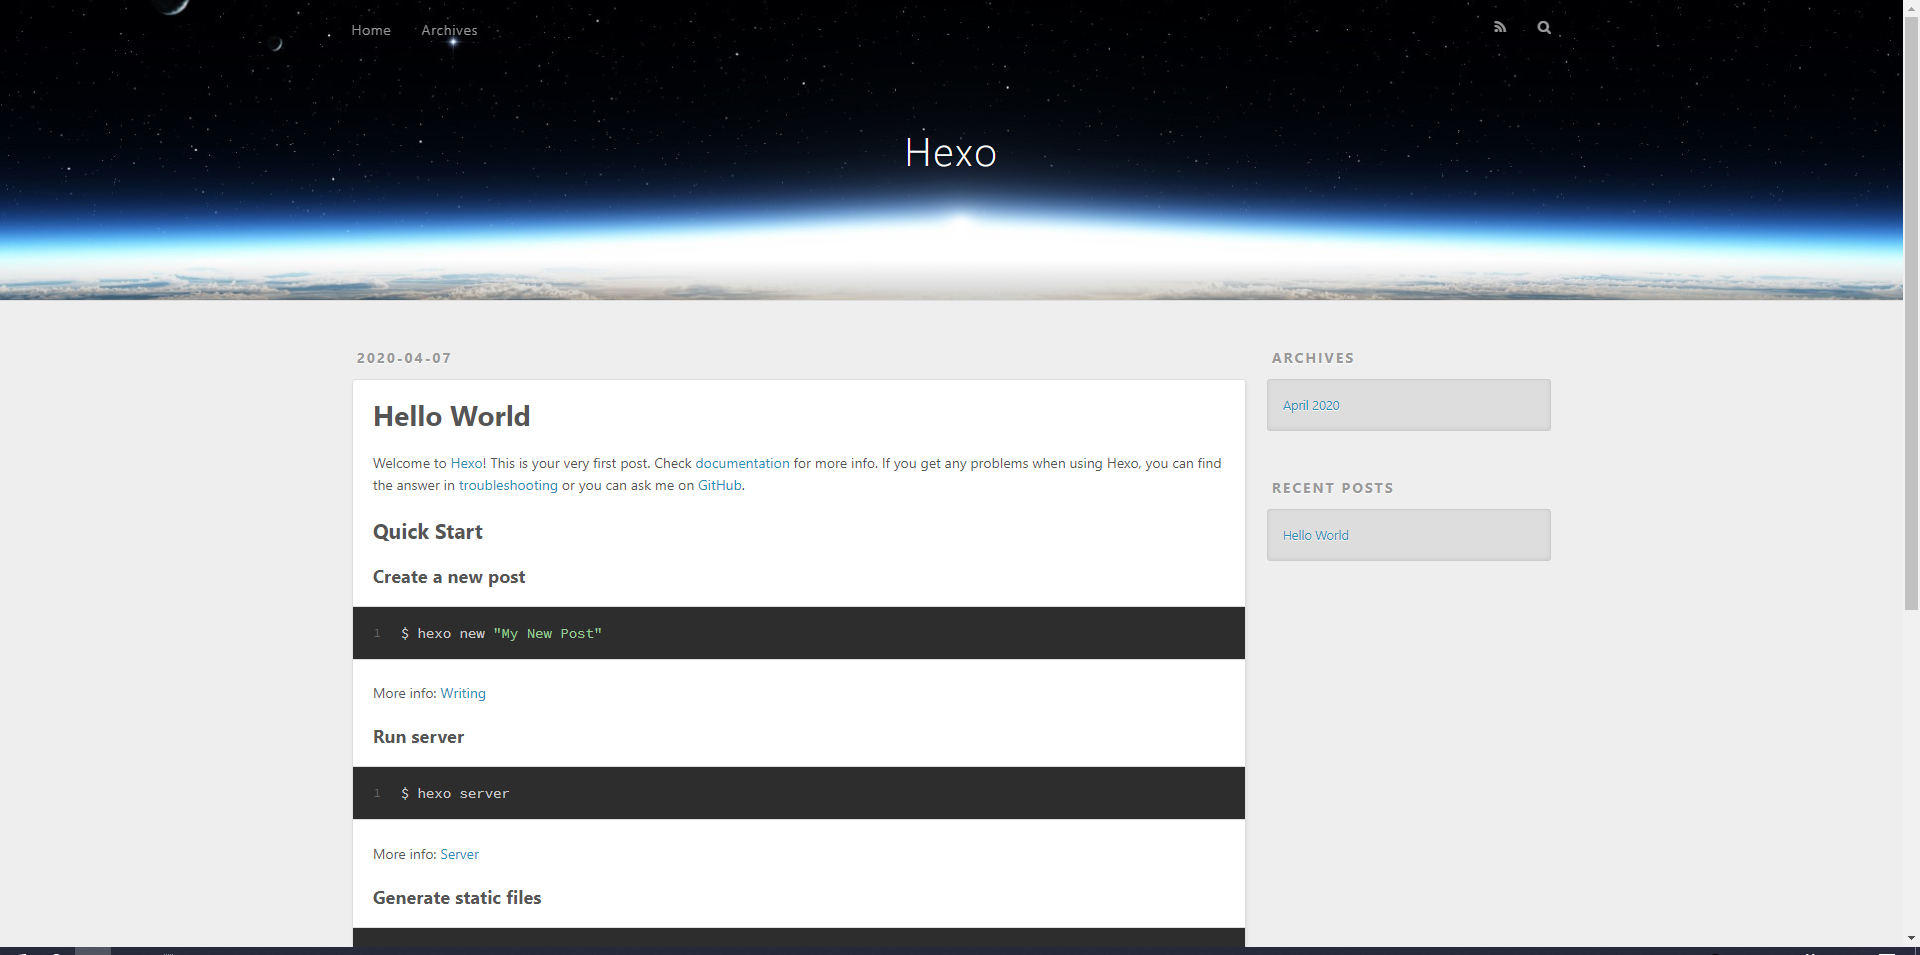Open the Archives menu item
Image resolution: width=1920 pixels, height=955 pixels.
449,30
